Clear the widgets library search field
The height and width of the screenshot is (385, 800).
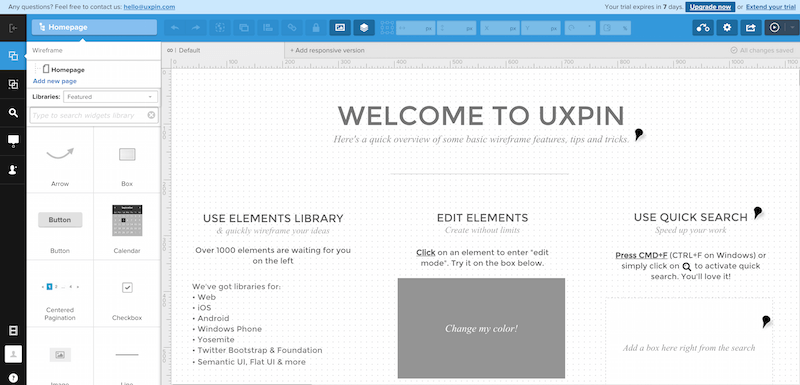[x=151, y=115]
